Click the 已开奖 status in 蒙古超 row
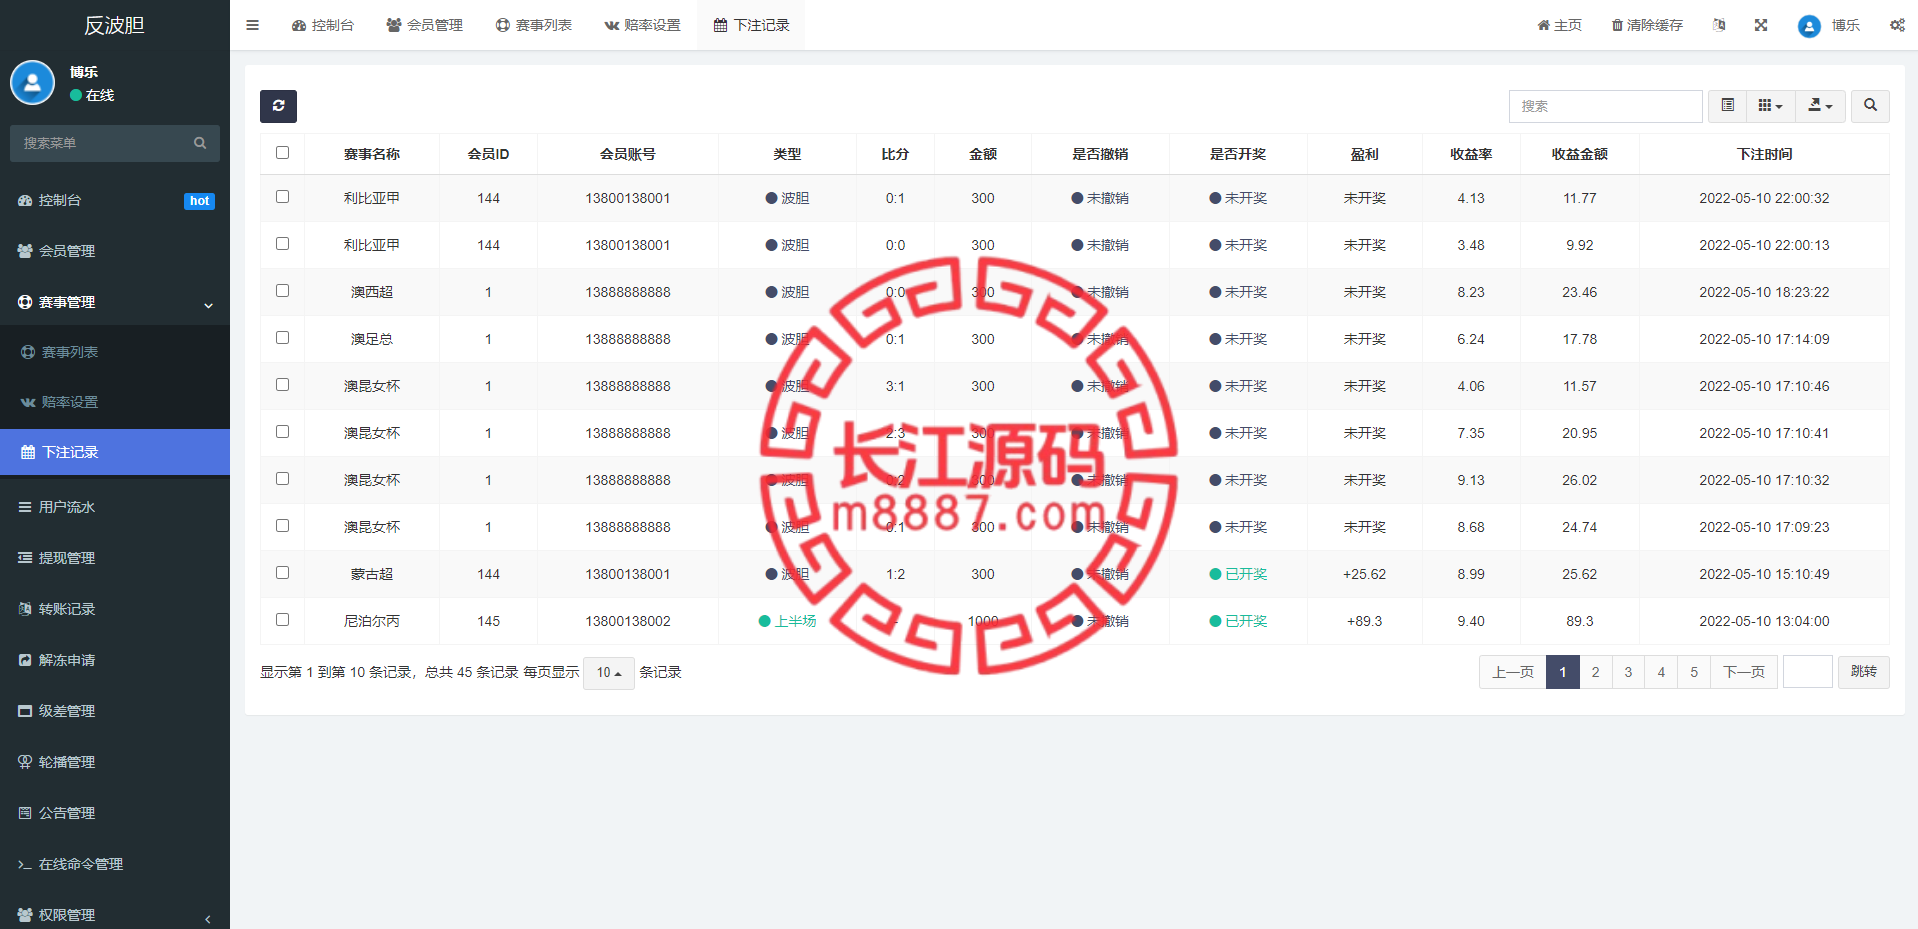 (x=1238, y=574)
